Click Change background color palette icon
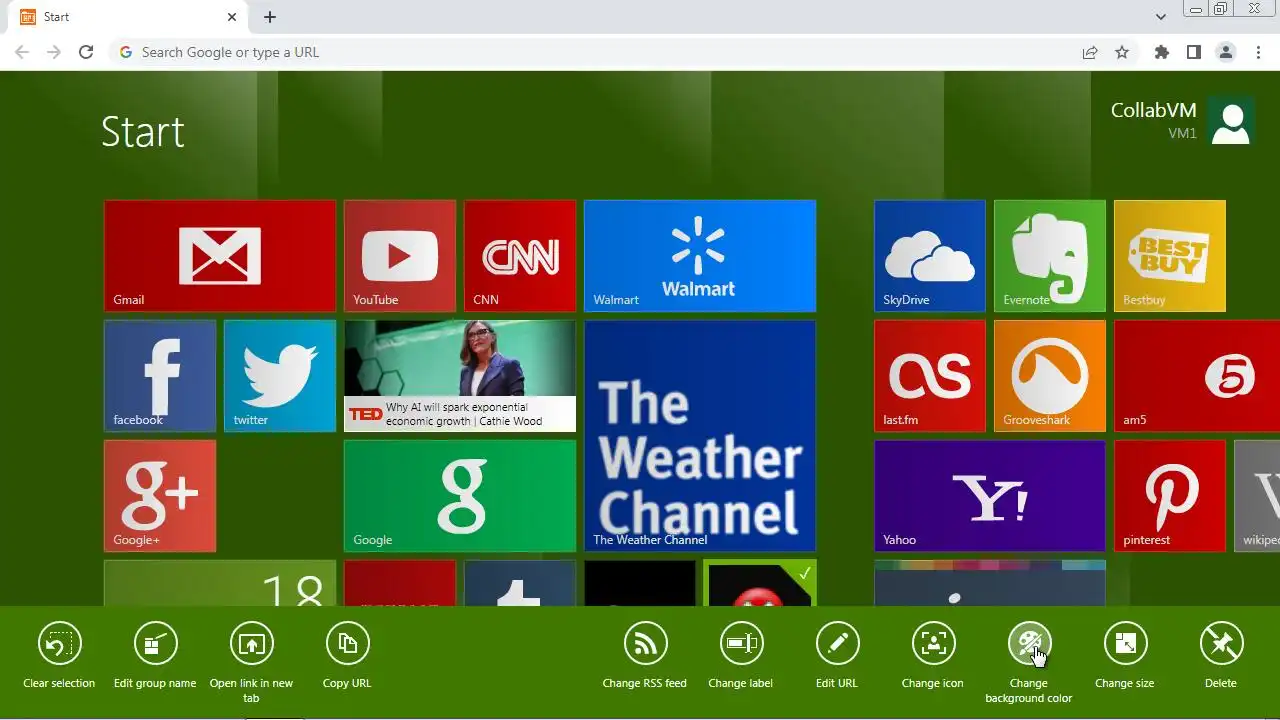This screenshot has width=1280, height=720. coord(1029,644)
